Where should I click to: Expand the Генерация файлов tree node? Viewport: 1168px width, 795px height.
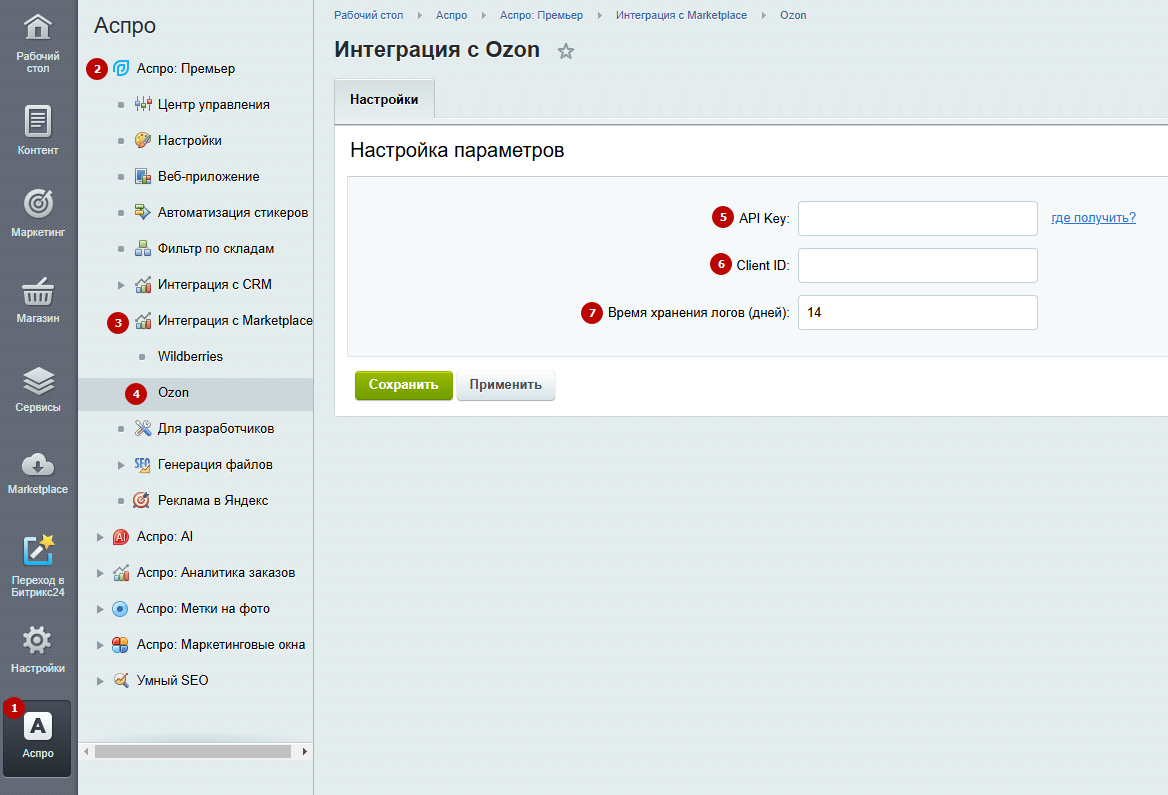[121, 465]
